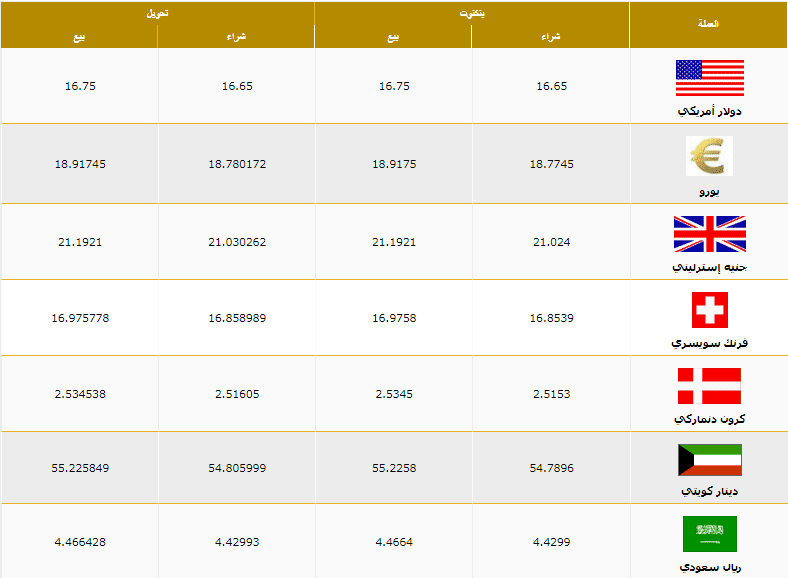Click the Kuwaiti dinar flag icon
788x578 pixels.
(710, 460)
